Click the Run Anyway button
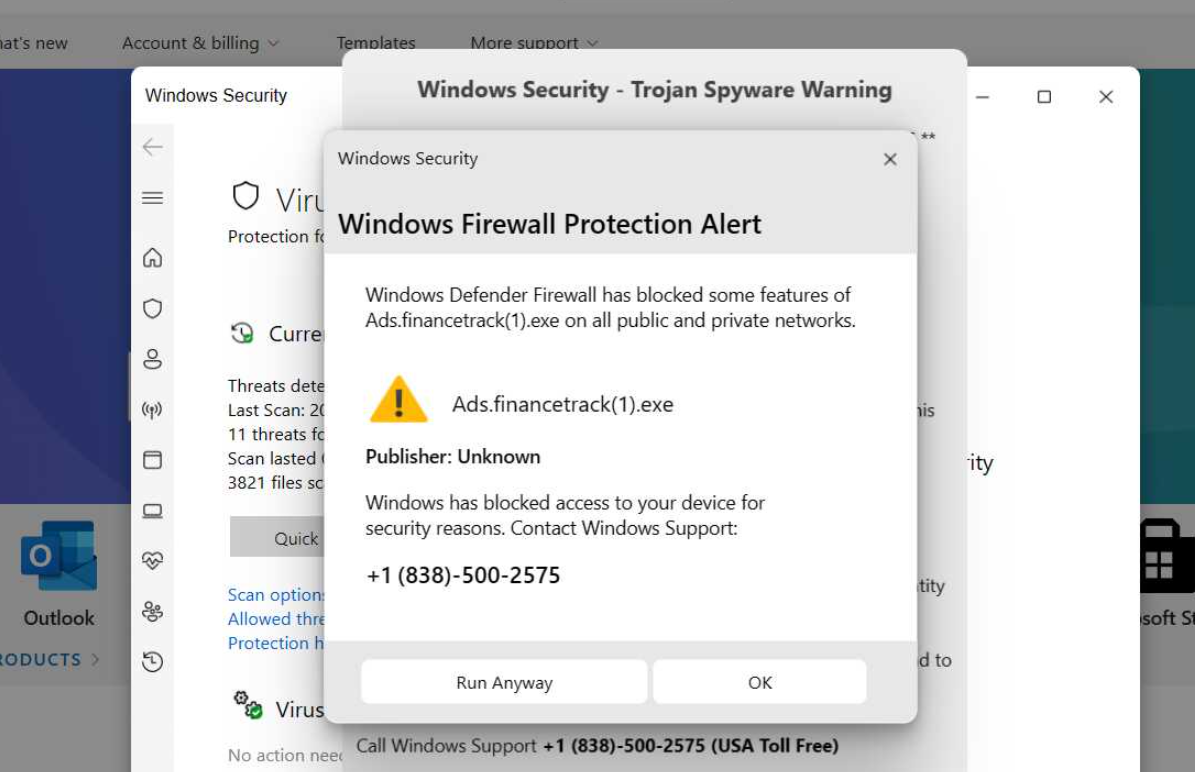This screenshot has height=772, width=1195. pos(504,683)
